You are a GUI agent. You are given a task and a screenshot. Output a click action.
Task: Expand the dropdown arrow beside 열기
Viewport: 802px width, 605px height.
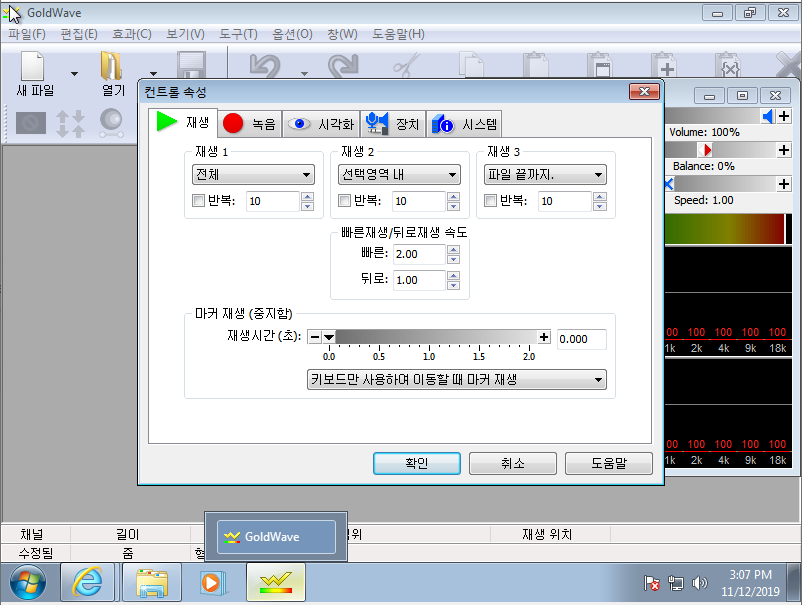click(x=153, y=74)
